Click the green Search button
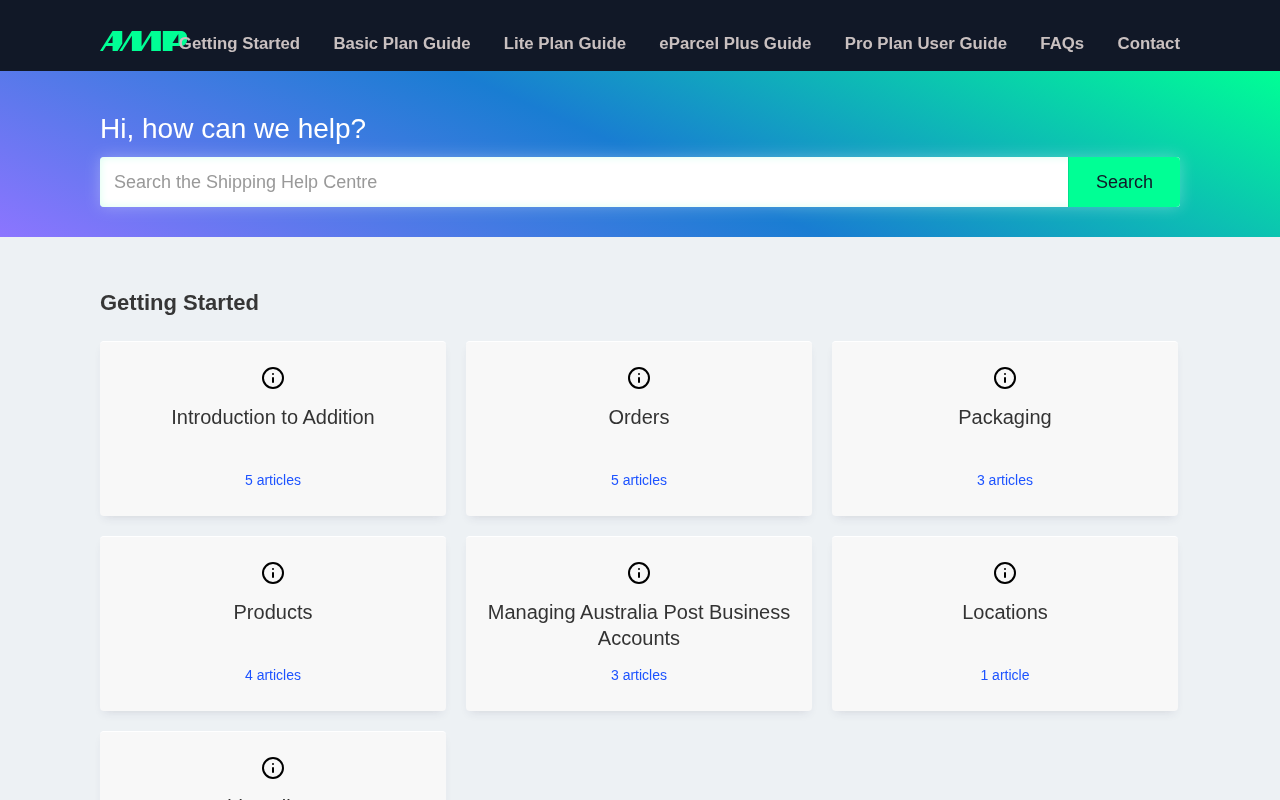This screenshot has height=800, width=1280. coord(1124,182)
